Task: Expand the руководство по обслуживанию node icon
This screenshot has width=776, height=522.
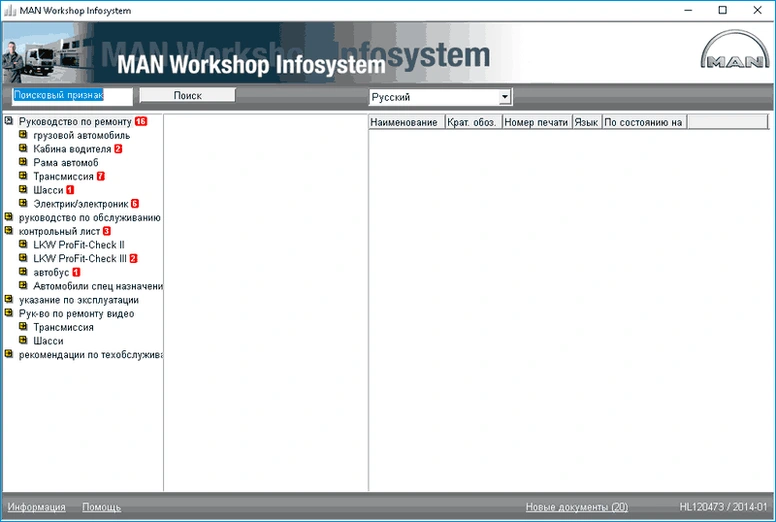Action: pyautogui.click(x=8, y=217)
